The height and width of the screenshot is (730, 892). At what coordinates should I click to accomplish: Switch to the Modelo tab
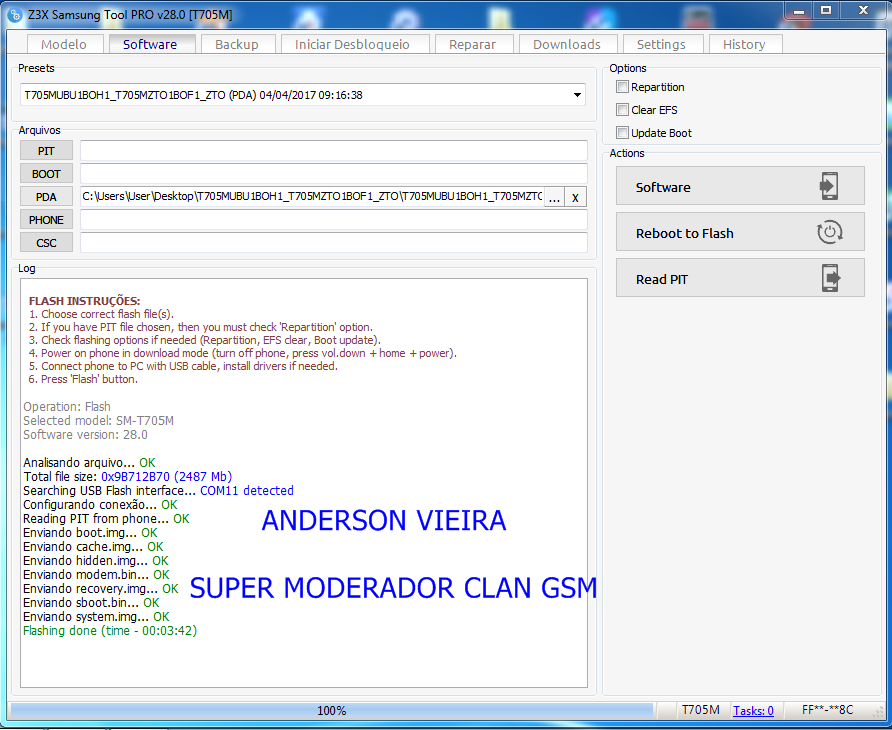(64, 44)
